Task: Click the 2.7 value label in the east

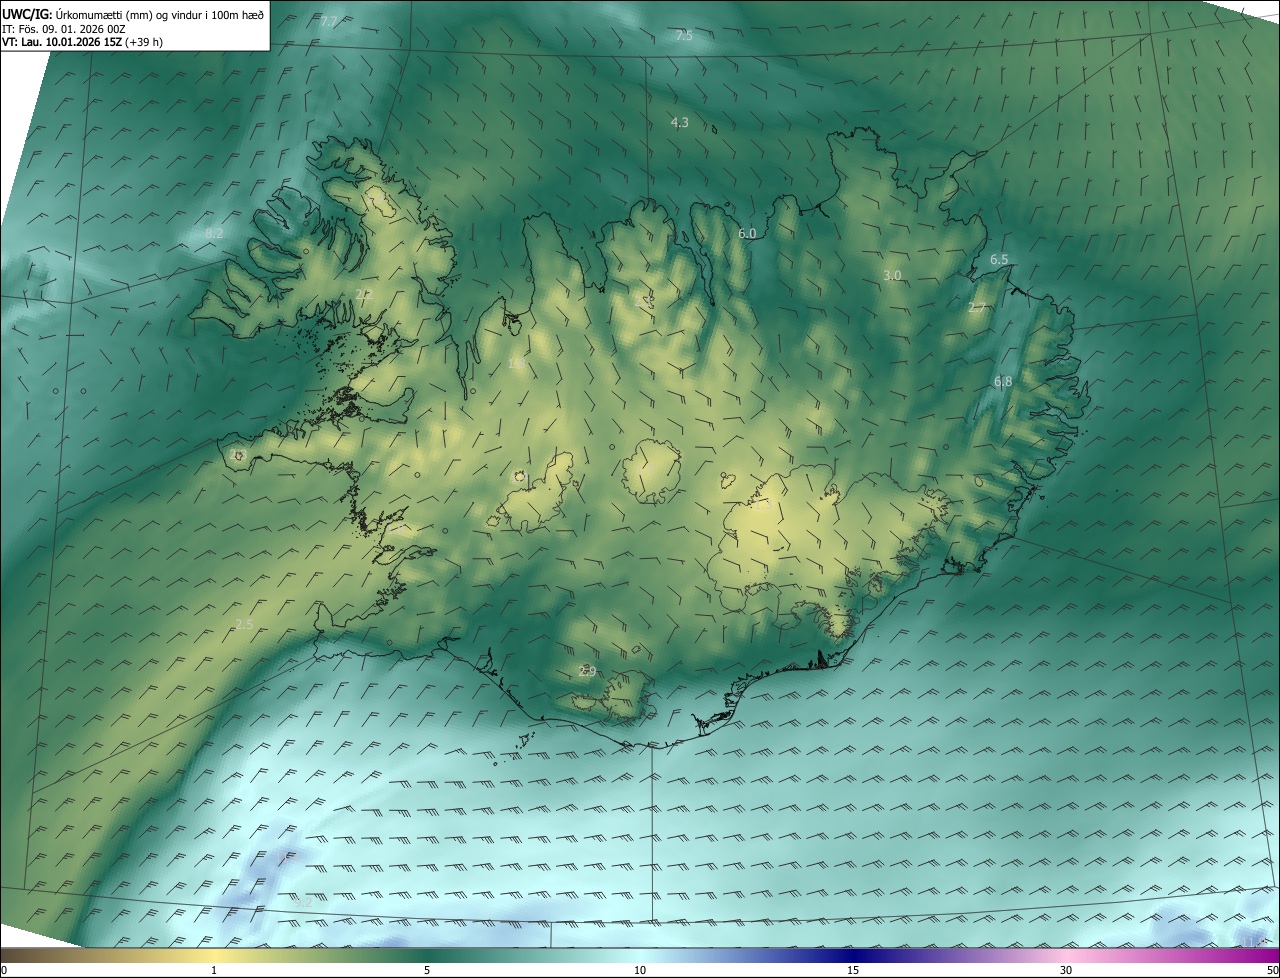Action: [x=977, y=308]
